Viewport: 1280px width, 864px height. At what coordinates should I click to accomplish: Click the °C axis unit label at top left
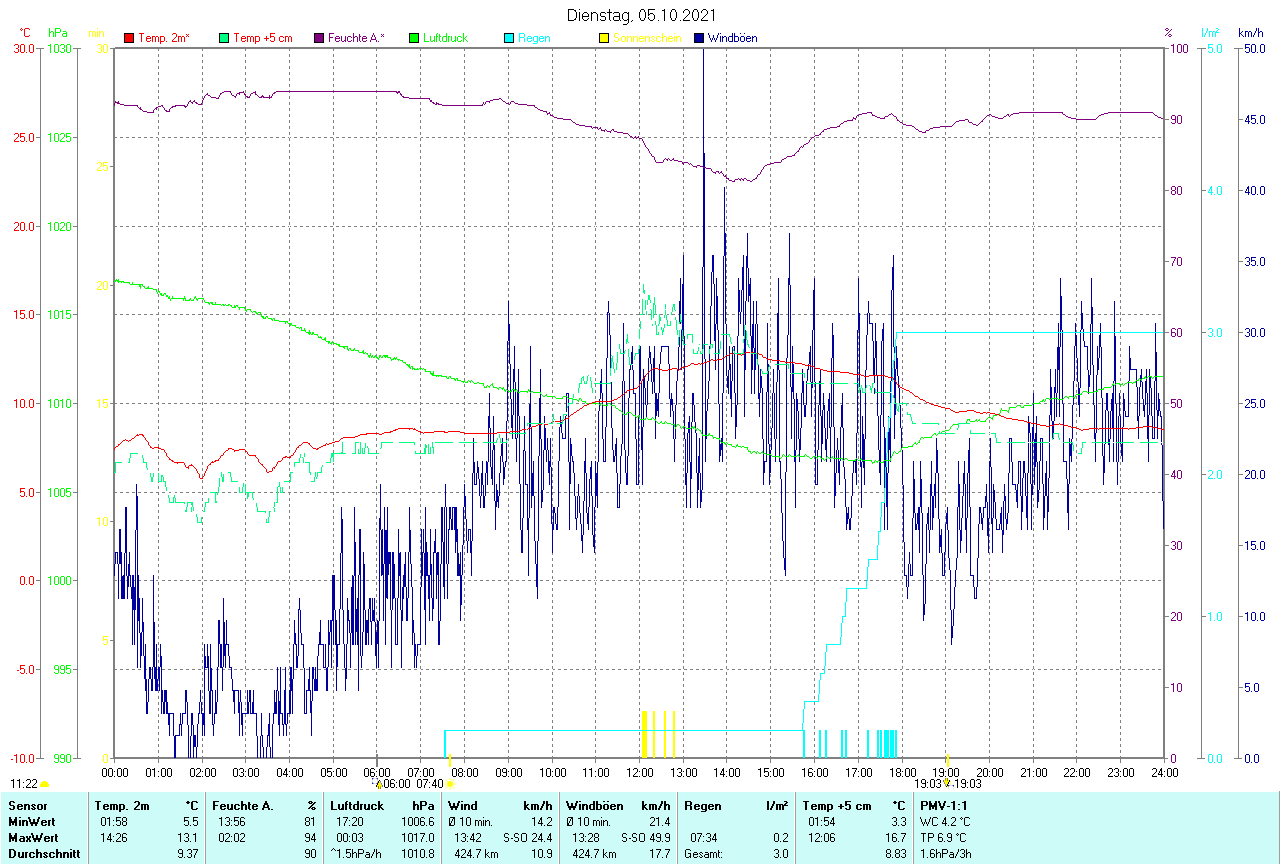tap(26, 33)
